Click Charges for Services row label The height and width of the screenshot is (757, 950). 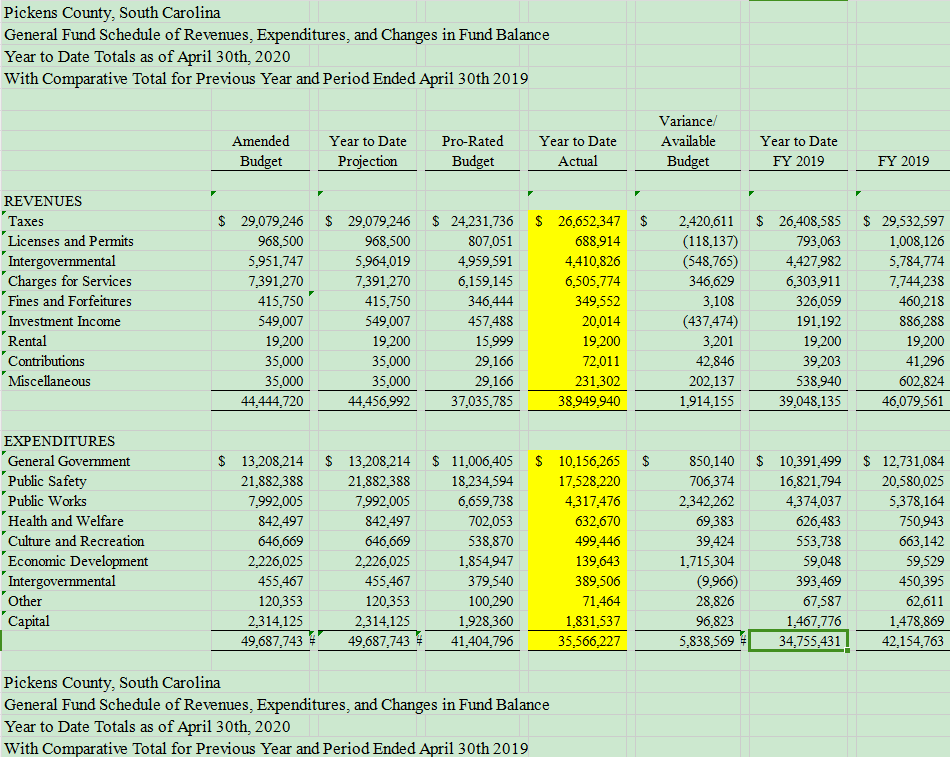coord(70,281)
